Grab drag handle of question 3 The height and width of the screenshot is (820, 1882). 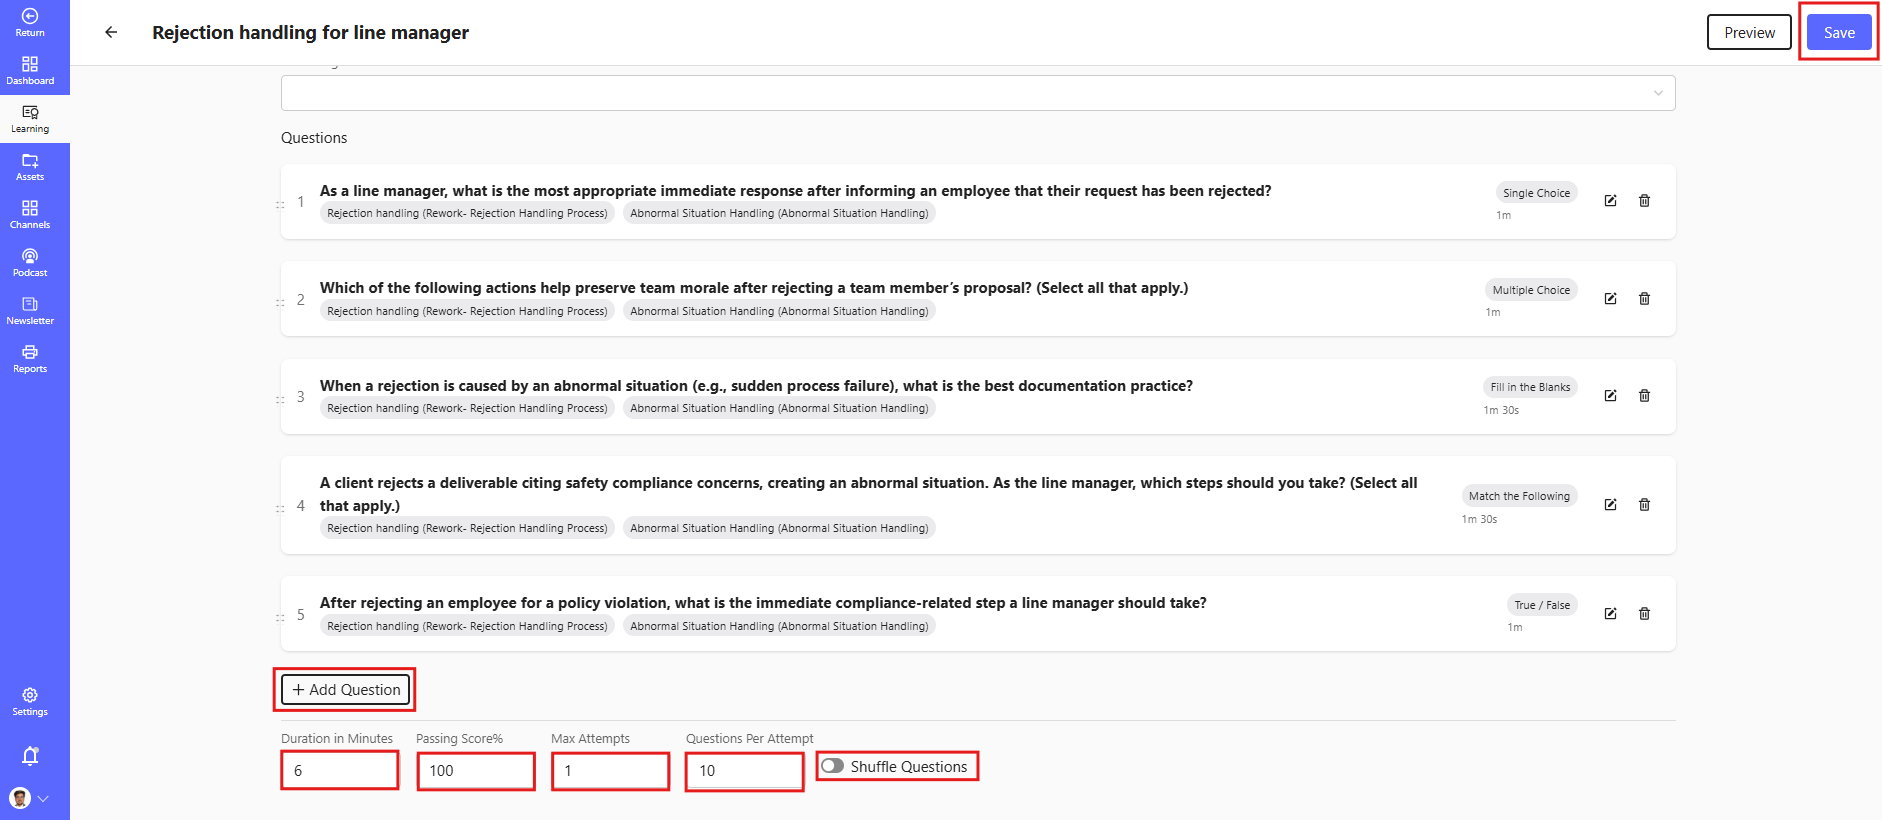pyautogui.click(x=280, y=400)
